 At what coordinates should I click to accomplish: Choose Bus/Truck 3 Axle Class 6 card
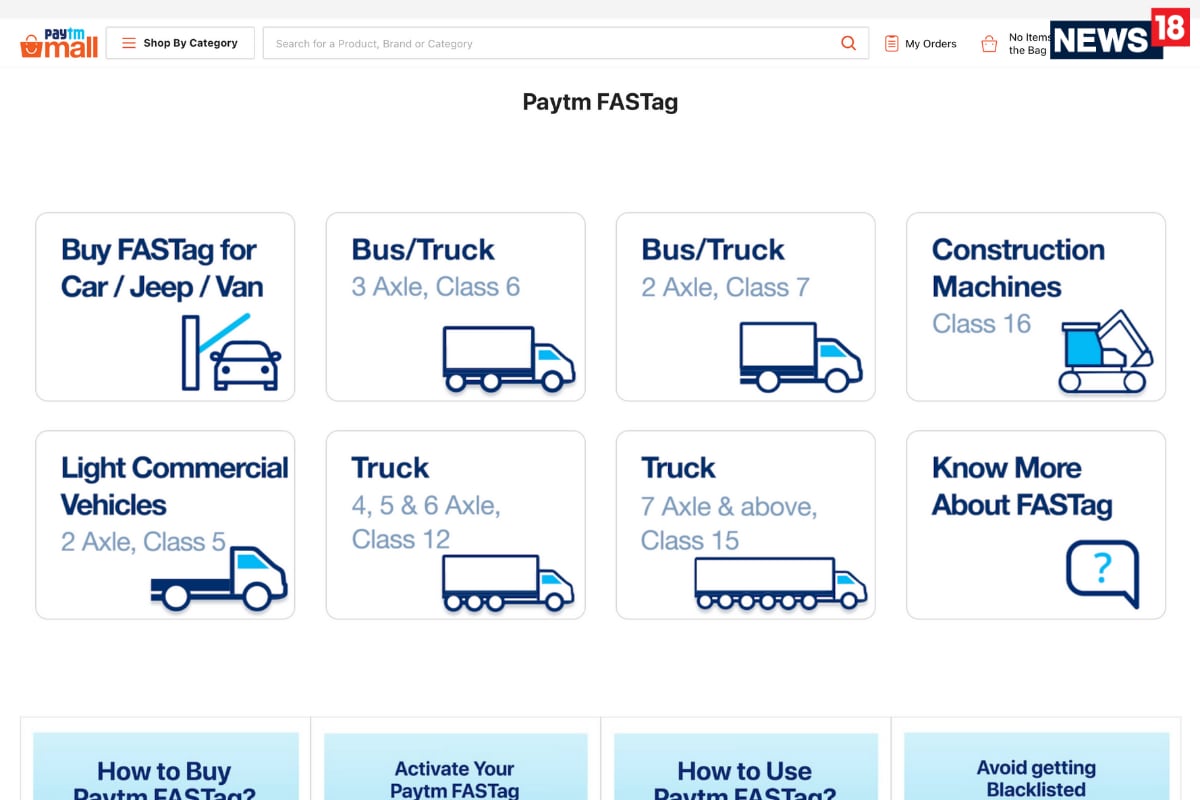(x=455, y=306)
